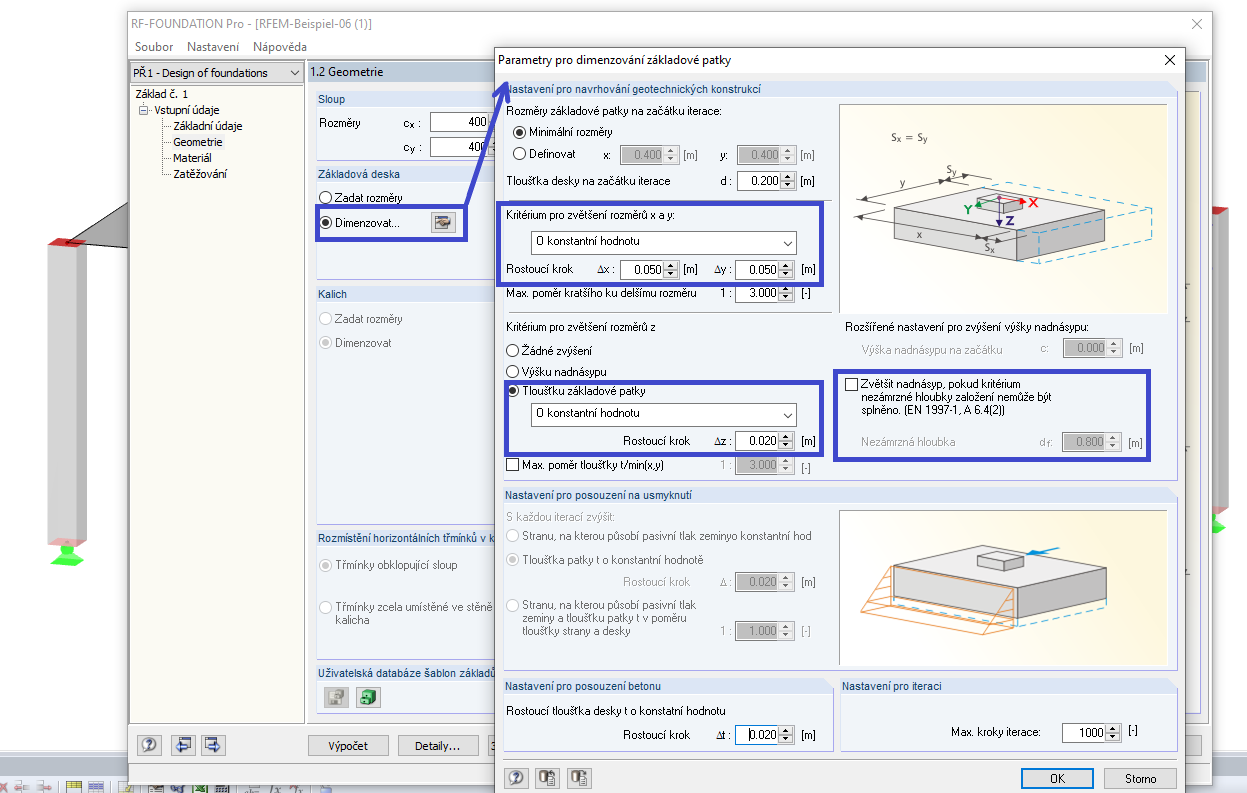The width and height of the screenshot is (1247, 793).
Task: Cancel the dialog with Storno
Action: pos(1140,778)
